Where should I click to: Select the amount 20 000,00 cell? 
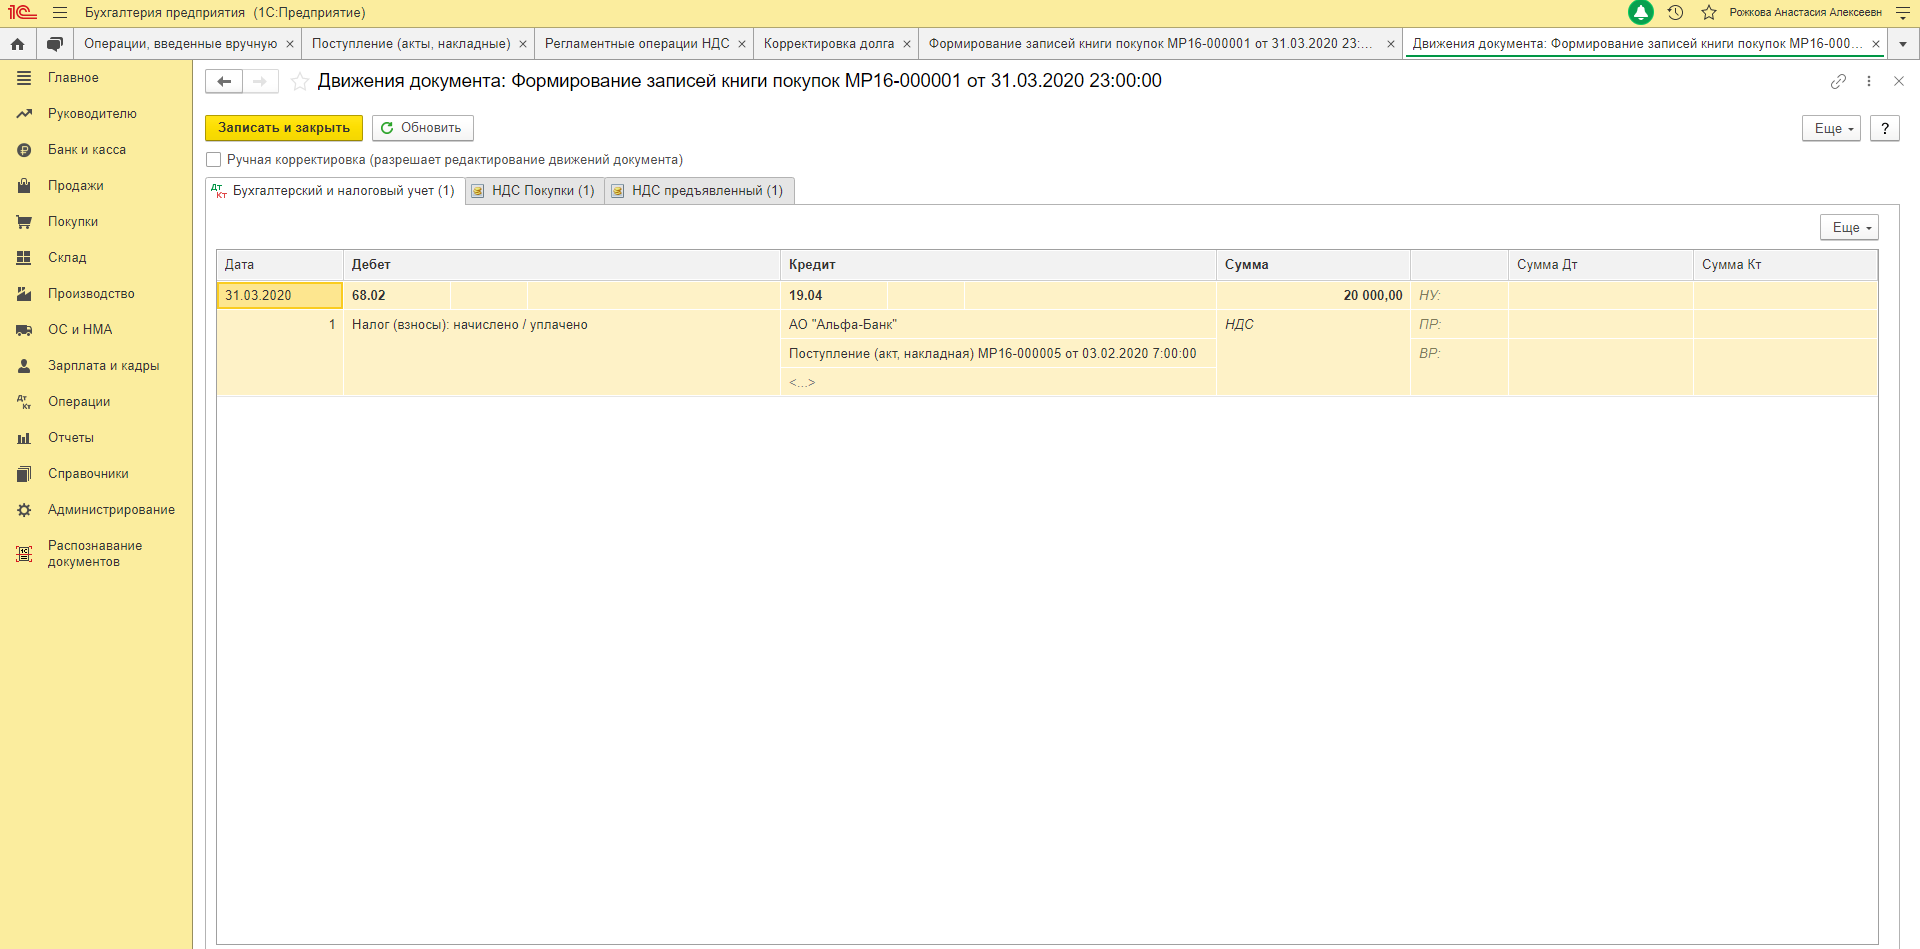tap(1313, 296)
